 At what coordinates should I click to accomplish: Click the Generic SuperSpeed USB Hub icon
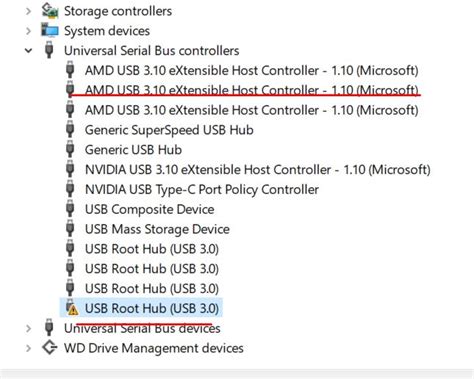click(70, 129)
